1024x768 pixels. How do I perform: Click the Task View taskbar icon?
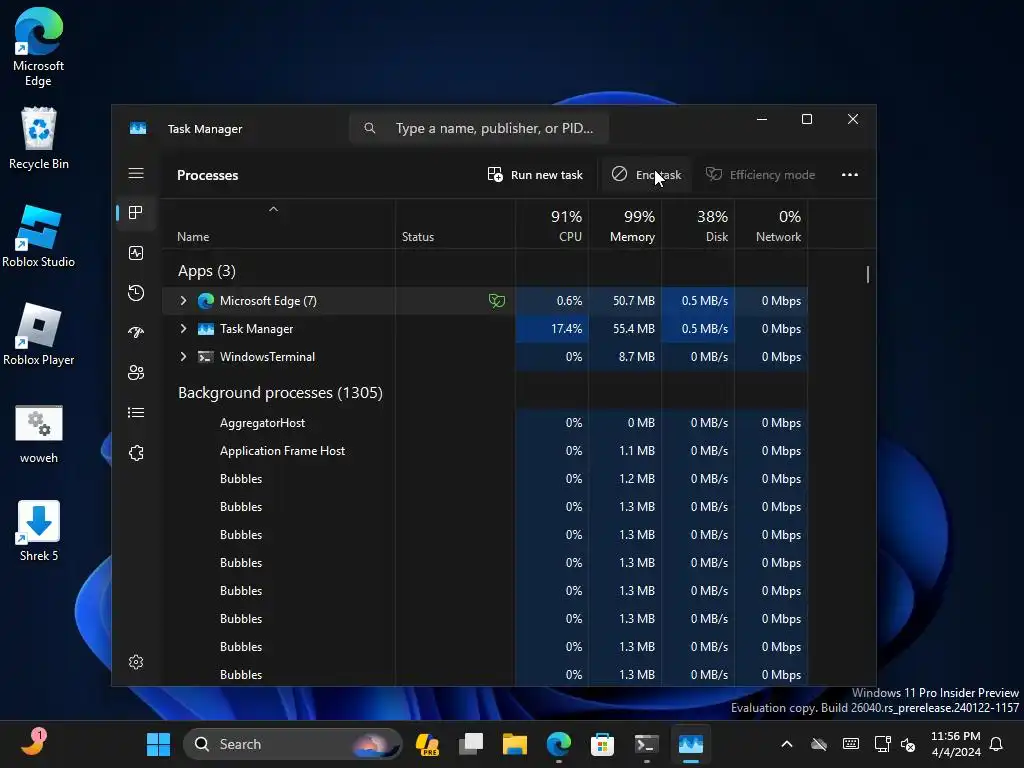471,744
